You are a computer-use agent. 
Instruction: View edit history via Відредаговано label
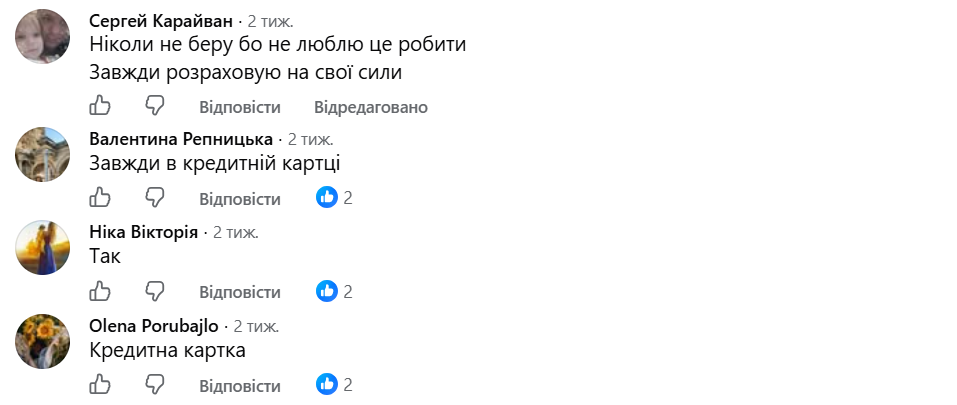(371, 107)
